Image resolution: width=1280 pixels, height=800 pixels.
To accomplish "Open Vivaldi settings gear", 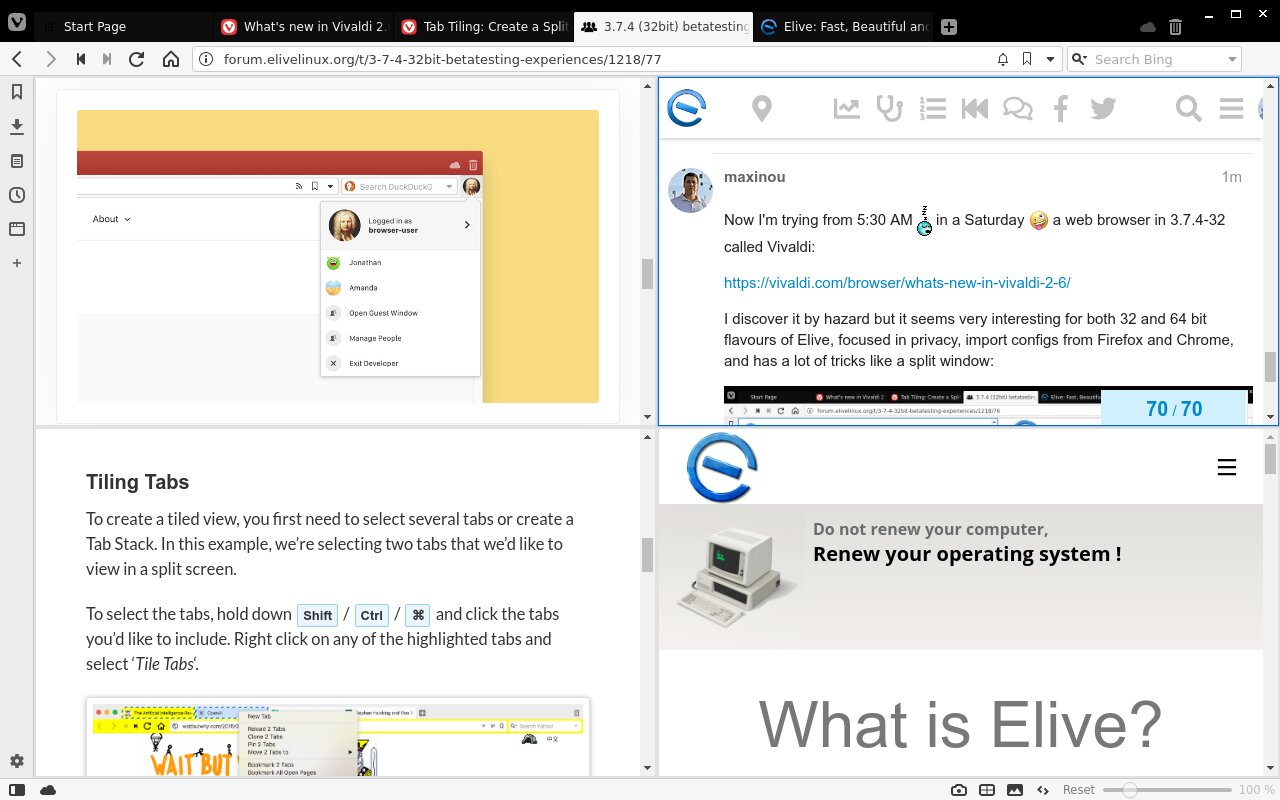I will (x=17, y=761).
